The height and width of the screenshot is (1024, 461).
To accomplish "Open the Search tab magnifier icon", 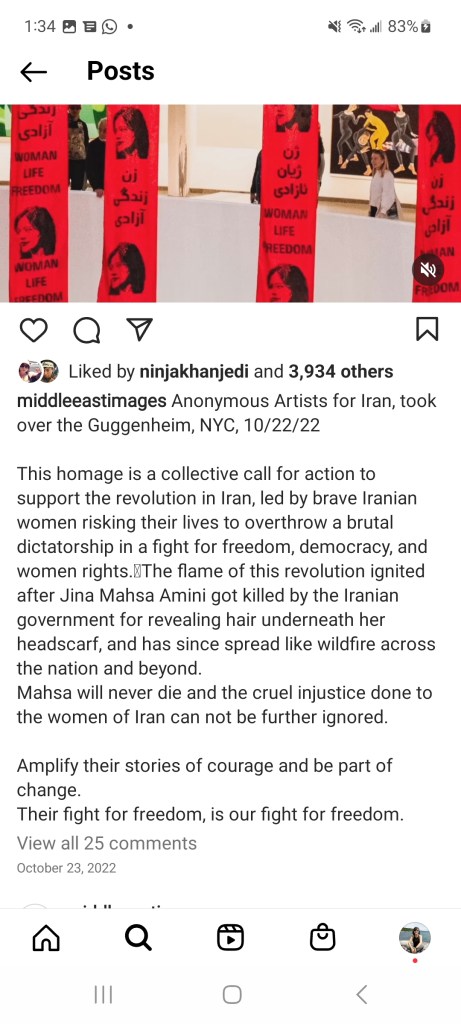I will tap(138, 938).
